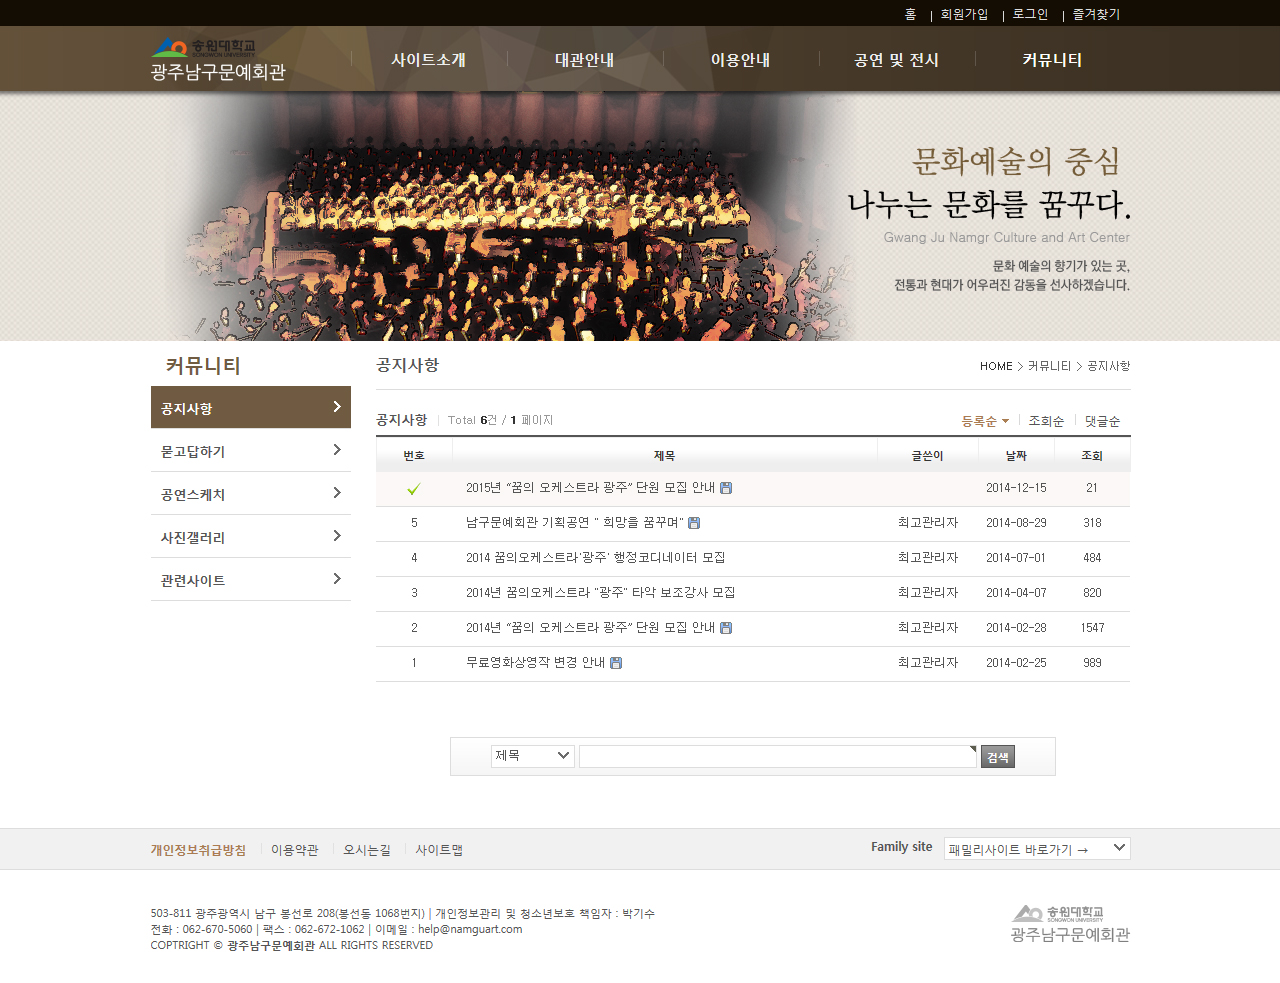Click attachment icon on 2015 orchestra recruitment post
The width and height of the screenshot is (1280, 983).
[x=726, y=488]
